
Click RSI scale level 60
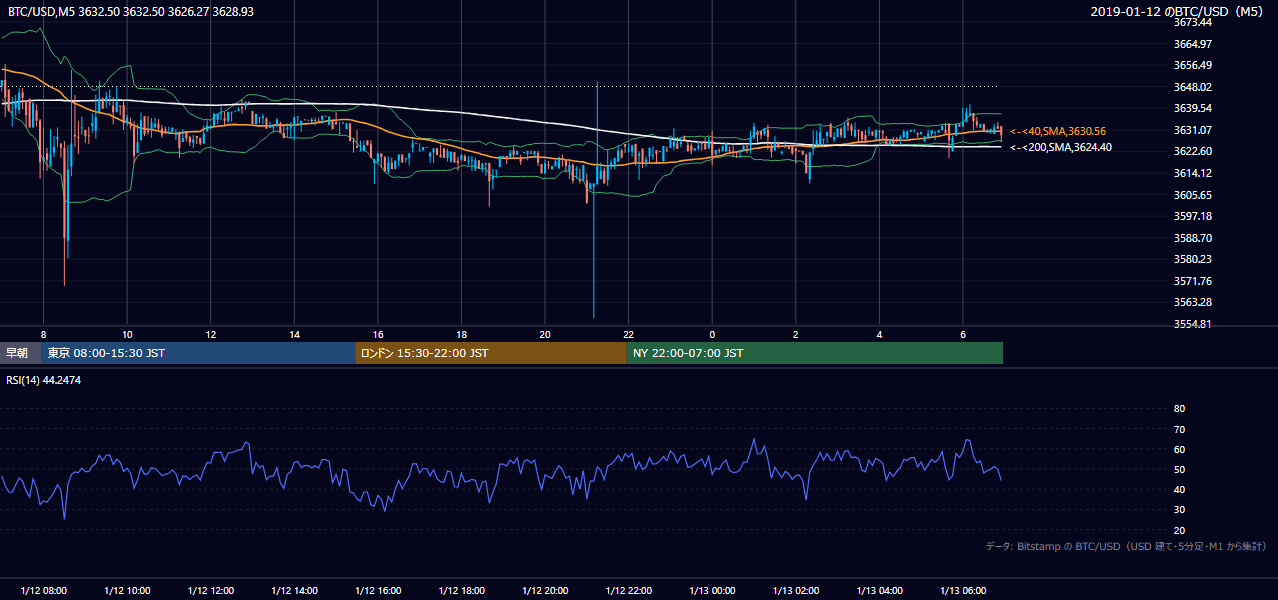click(x=1179, y=449)
